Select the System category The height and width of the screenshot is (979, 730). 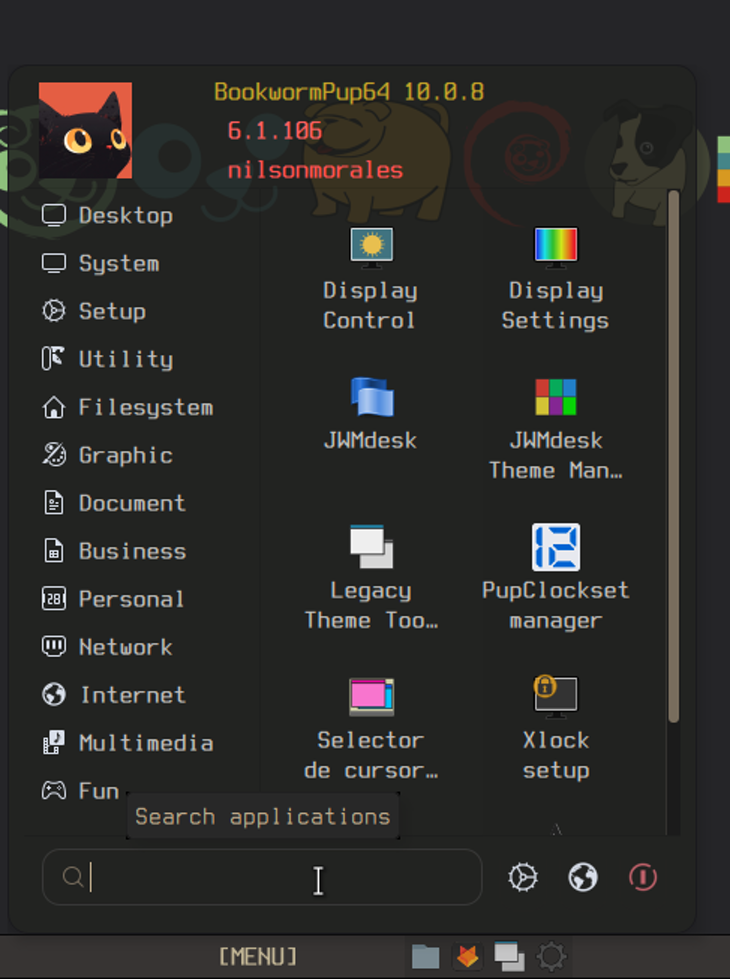point(100,263)
